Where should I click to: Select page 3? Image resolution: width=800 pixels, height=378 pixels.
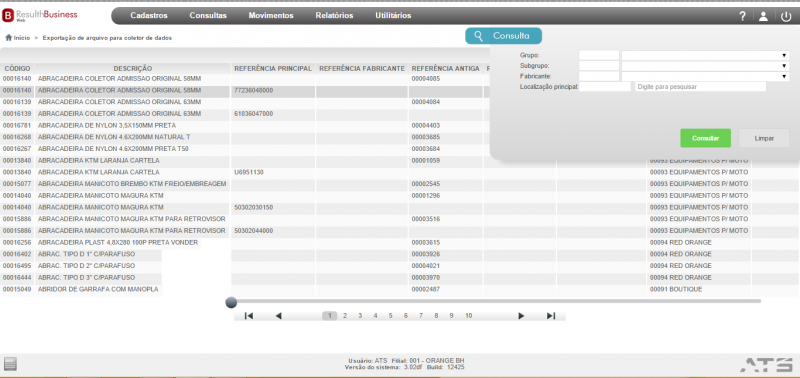360,316
